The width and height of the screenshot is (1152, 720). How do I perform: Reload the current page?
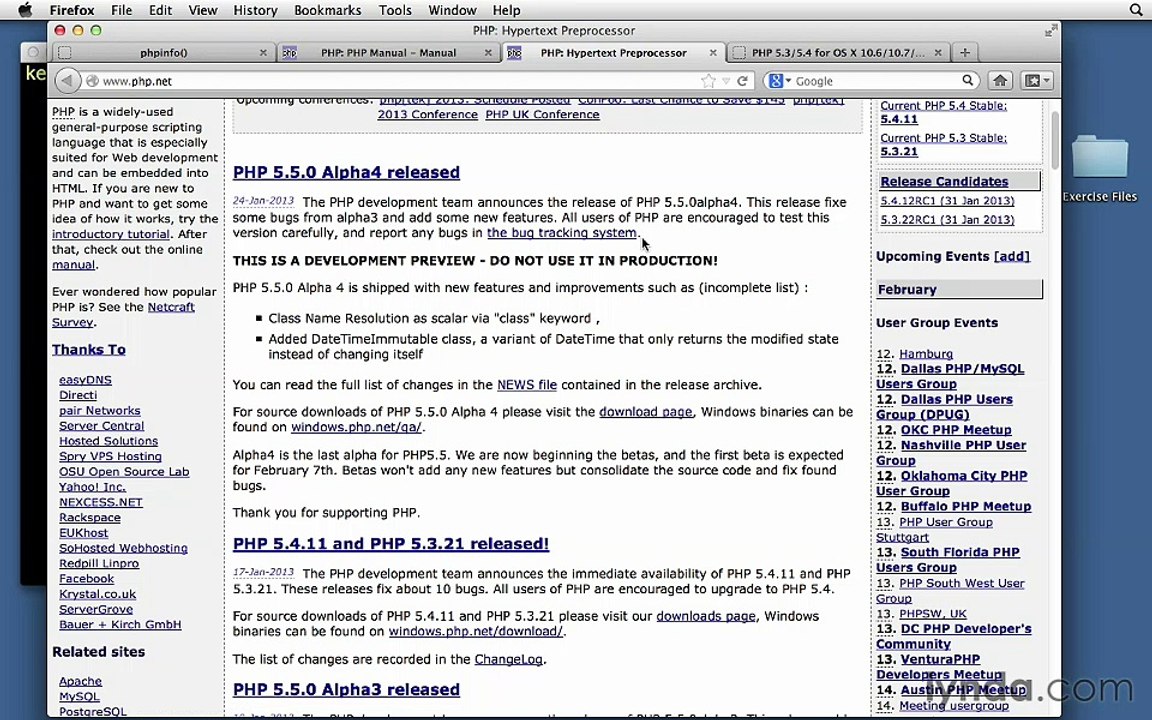pyautogui.click(x=743, y=81)
